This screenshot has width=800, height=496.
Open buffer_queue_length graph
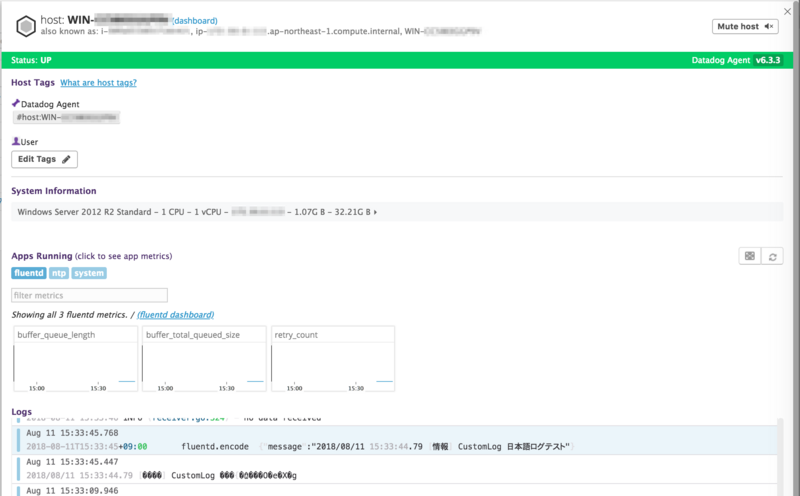click(x=76, y=359)
